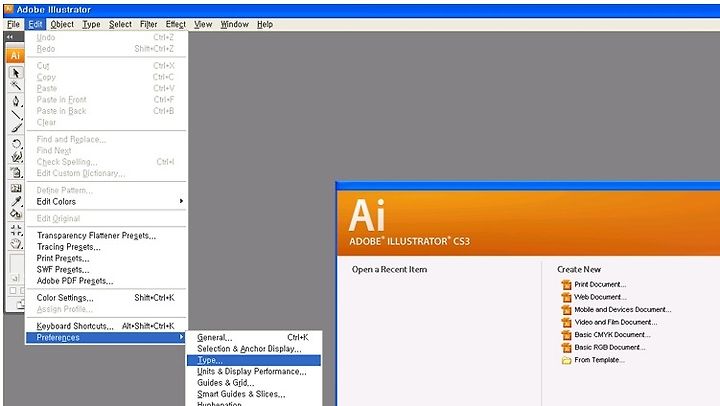The image size is (720, 406).
Task: Open the Effect menu
Action: pos(175,24)
